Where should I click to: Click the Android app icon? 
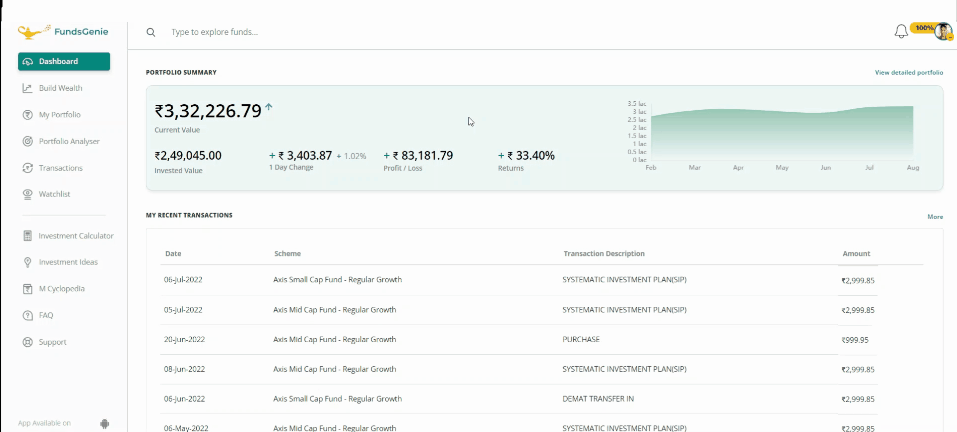pyautogui.click(x=104, y=423)
